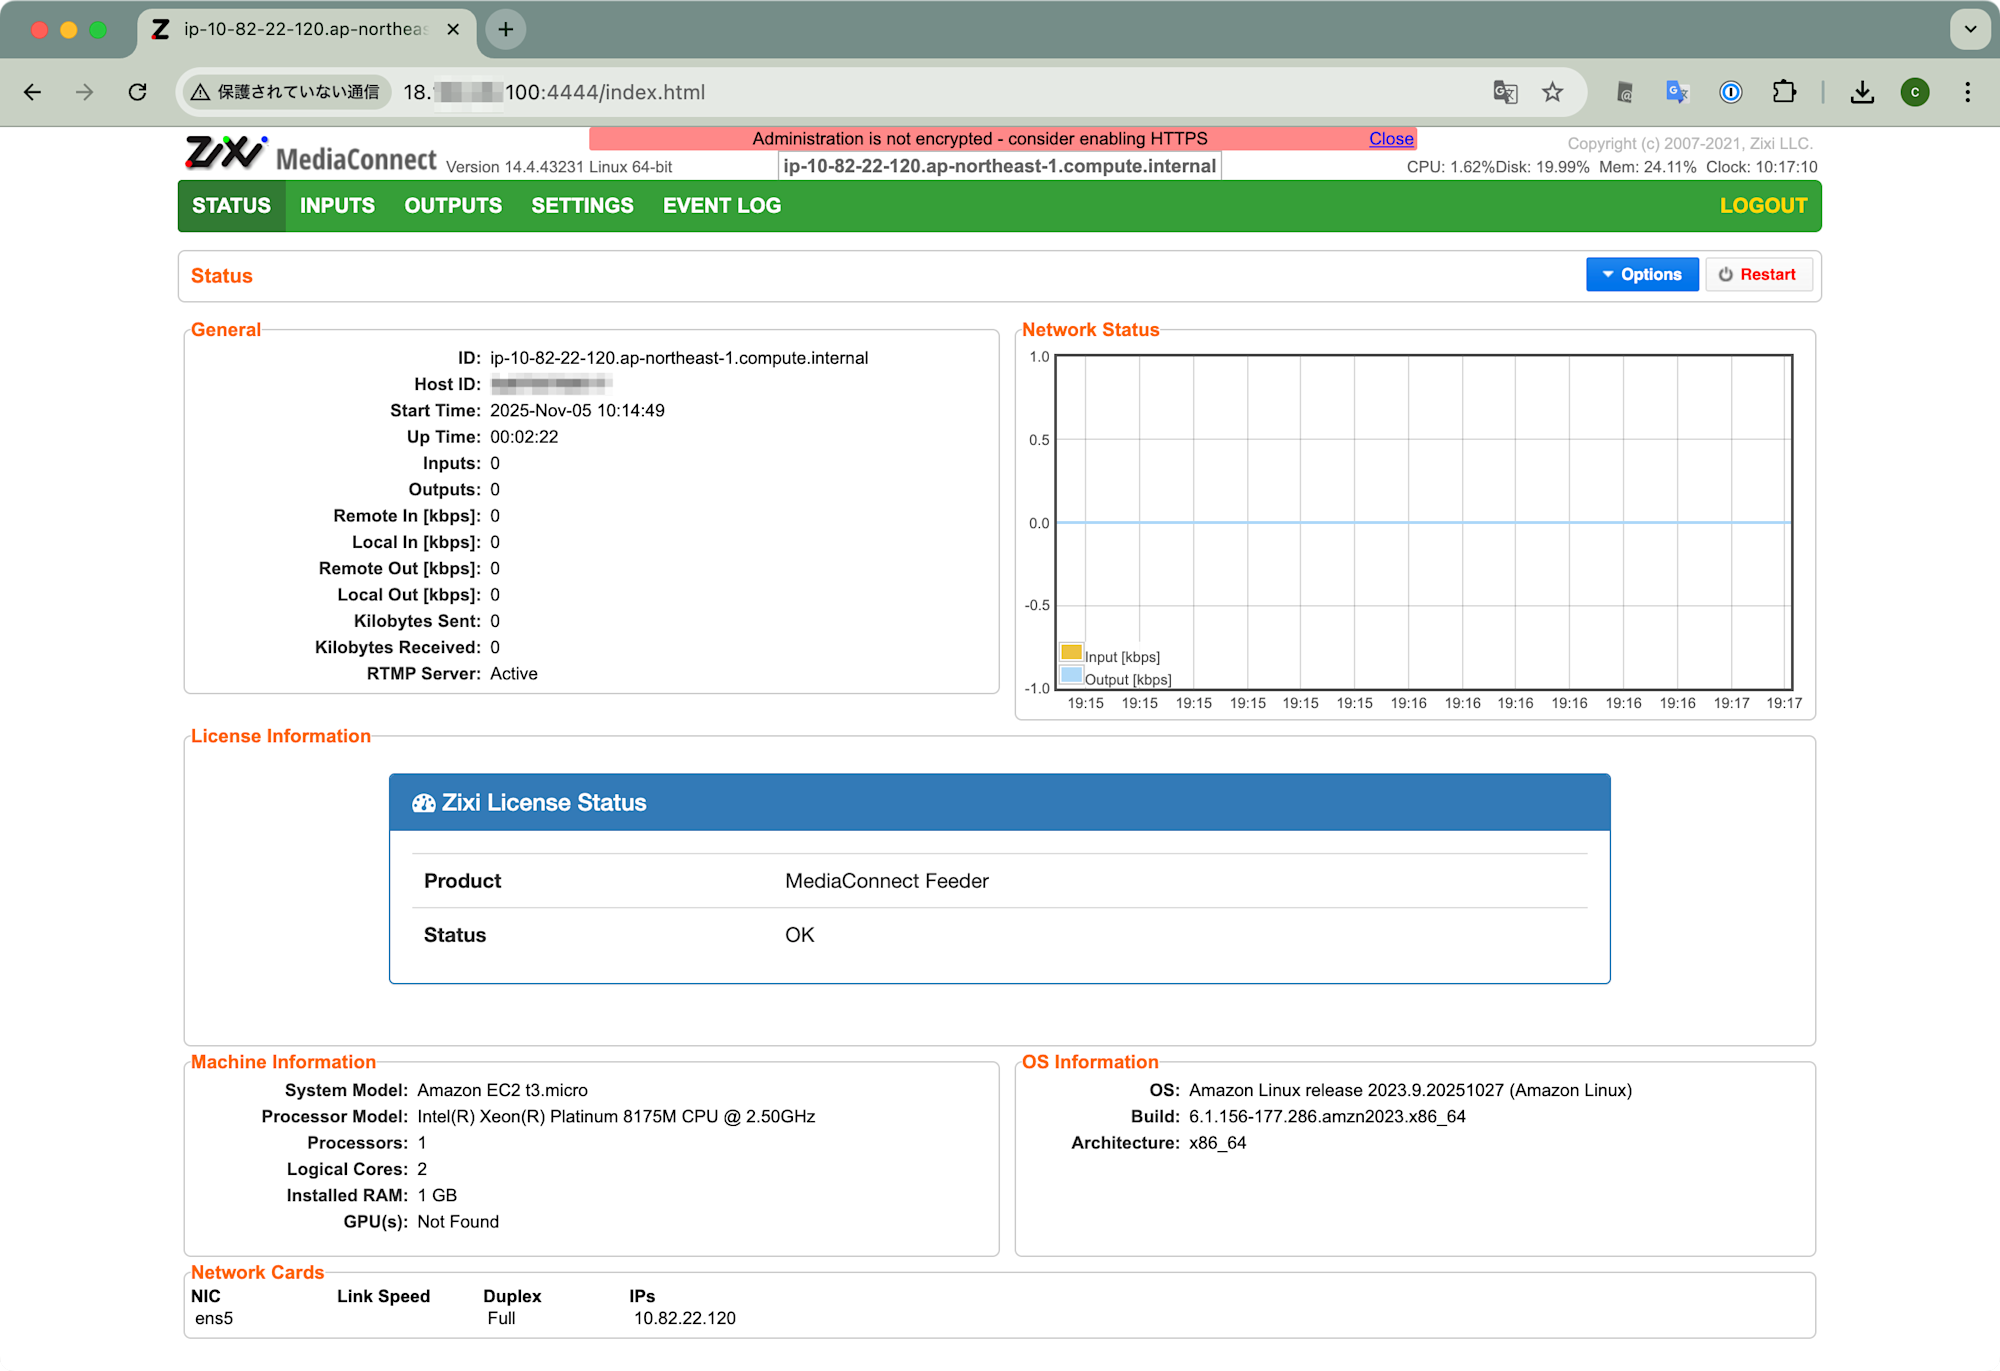Click LOGOUT in the green navigation bar
Image resolution: width=2000 pixels, height=1371 pixels.
pos(1763,206)
